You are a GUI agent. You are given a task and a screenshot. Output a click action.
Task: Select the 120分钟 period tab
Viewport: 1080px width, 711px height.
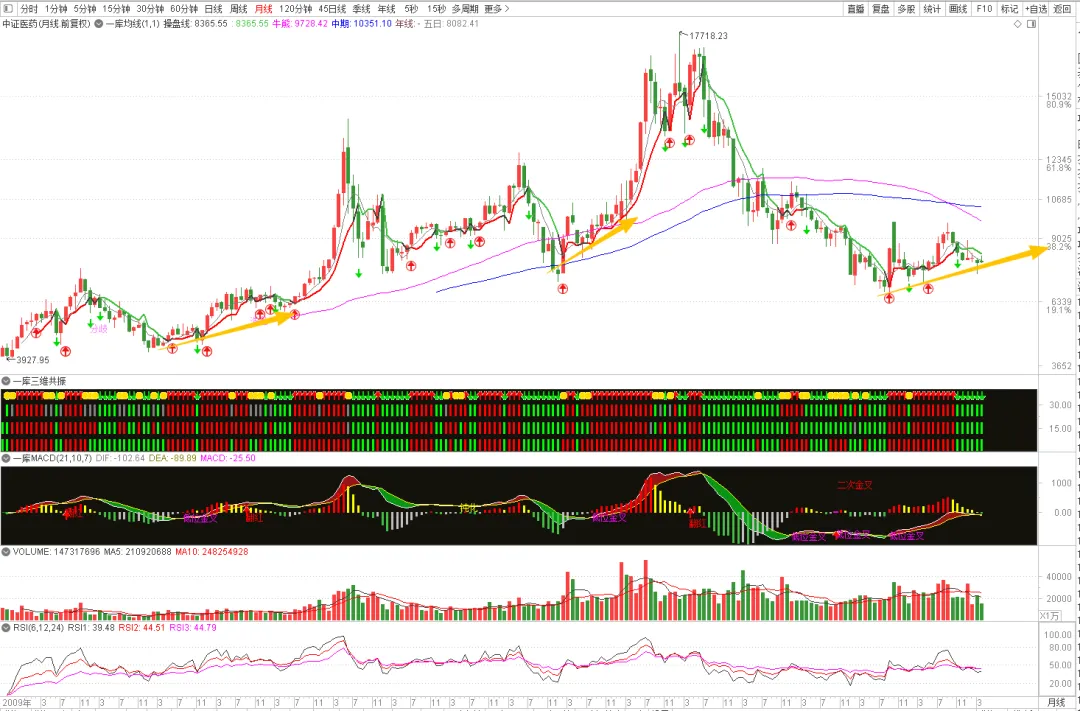[x=295, y=9]
